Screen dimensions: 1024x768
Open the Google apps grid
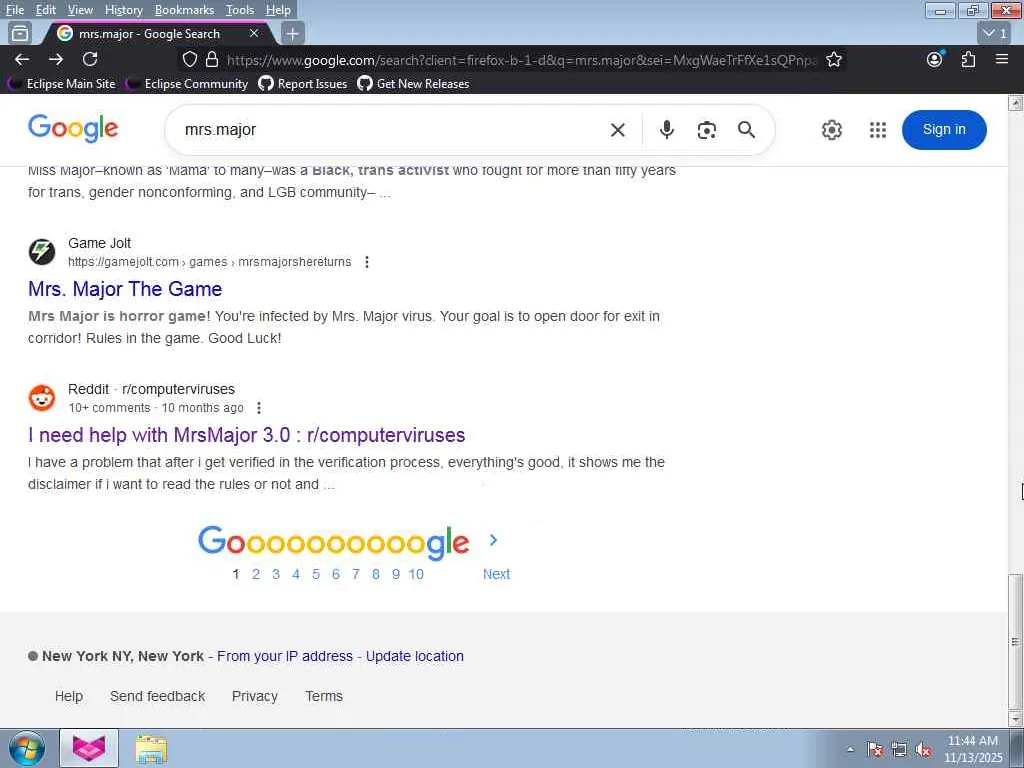click(x=878, y=130)
